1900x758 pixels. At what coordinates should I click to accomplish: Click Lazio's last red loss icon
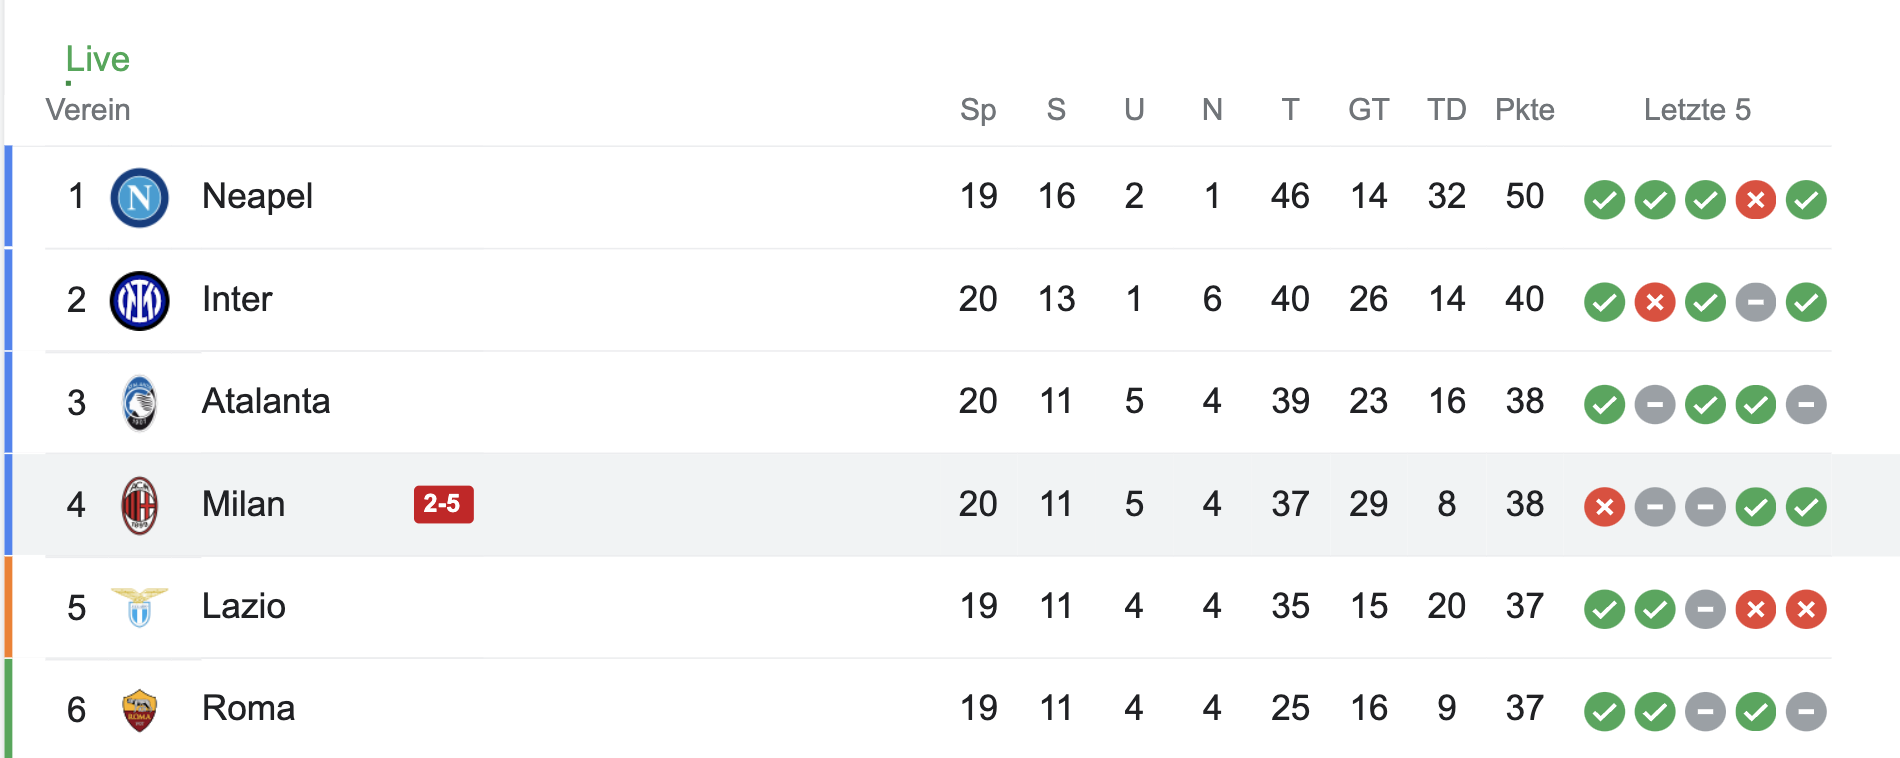(x=1806, y=609)
